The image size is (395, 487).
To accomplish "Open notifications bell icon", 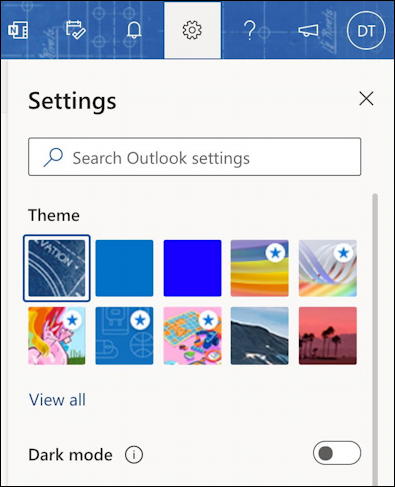I will coord(134,30).
